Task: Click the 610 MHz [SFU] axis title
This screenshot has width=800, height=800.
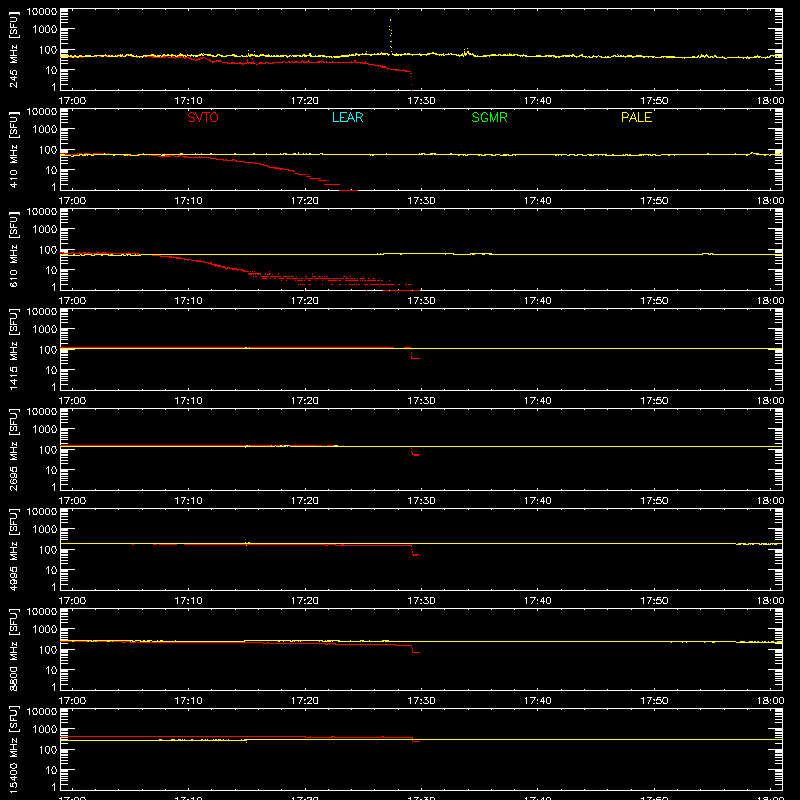Action: (13, 249)
